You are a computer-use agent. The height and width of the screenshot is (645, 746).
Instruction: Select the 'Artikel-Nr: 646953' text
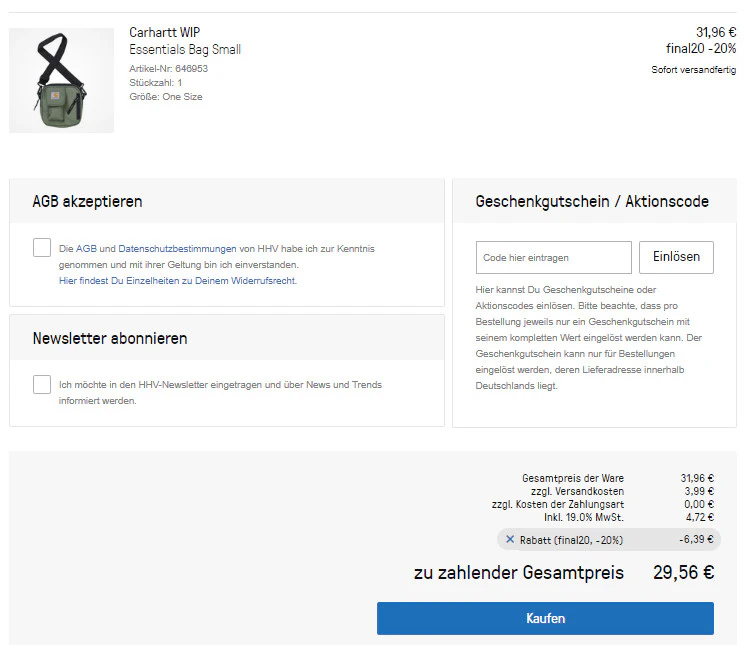168,68
